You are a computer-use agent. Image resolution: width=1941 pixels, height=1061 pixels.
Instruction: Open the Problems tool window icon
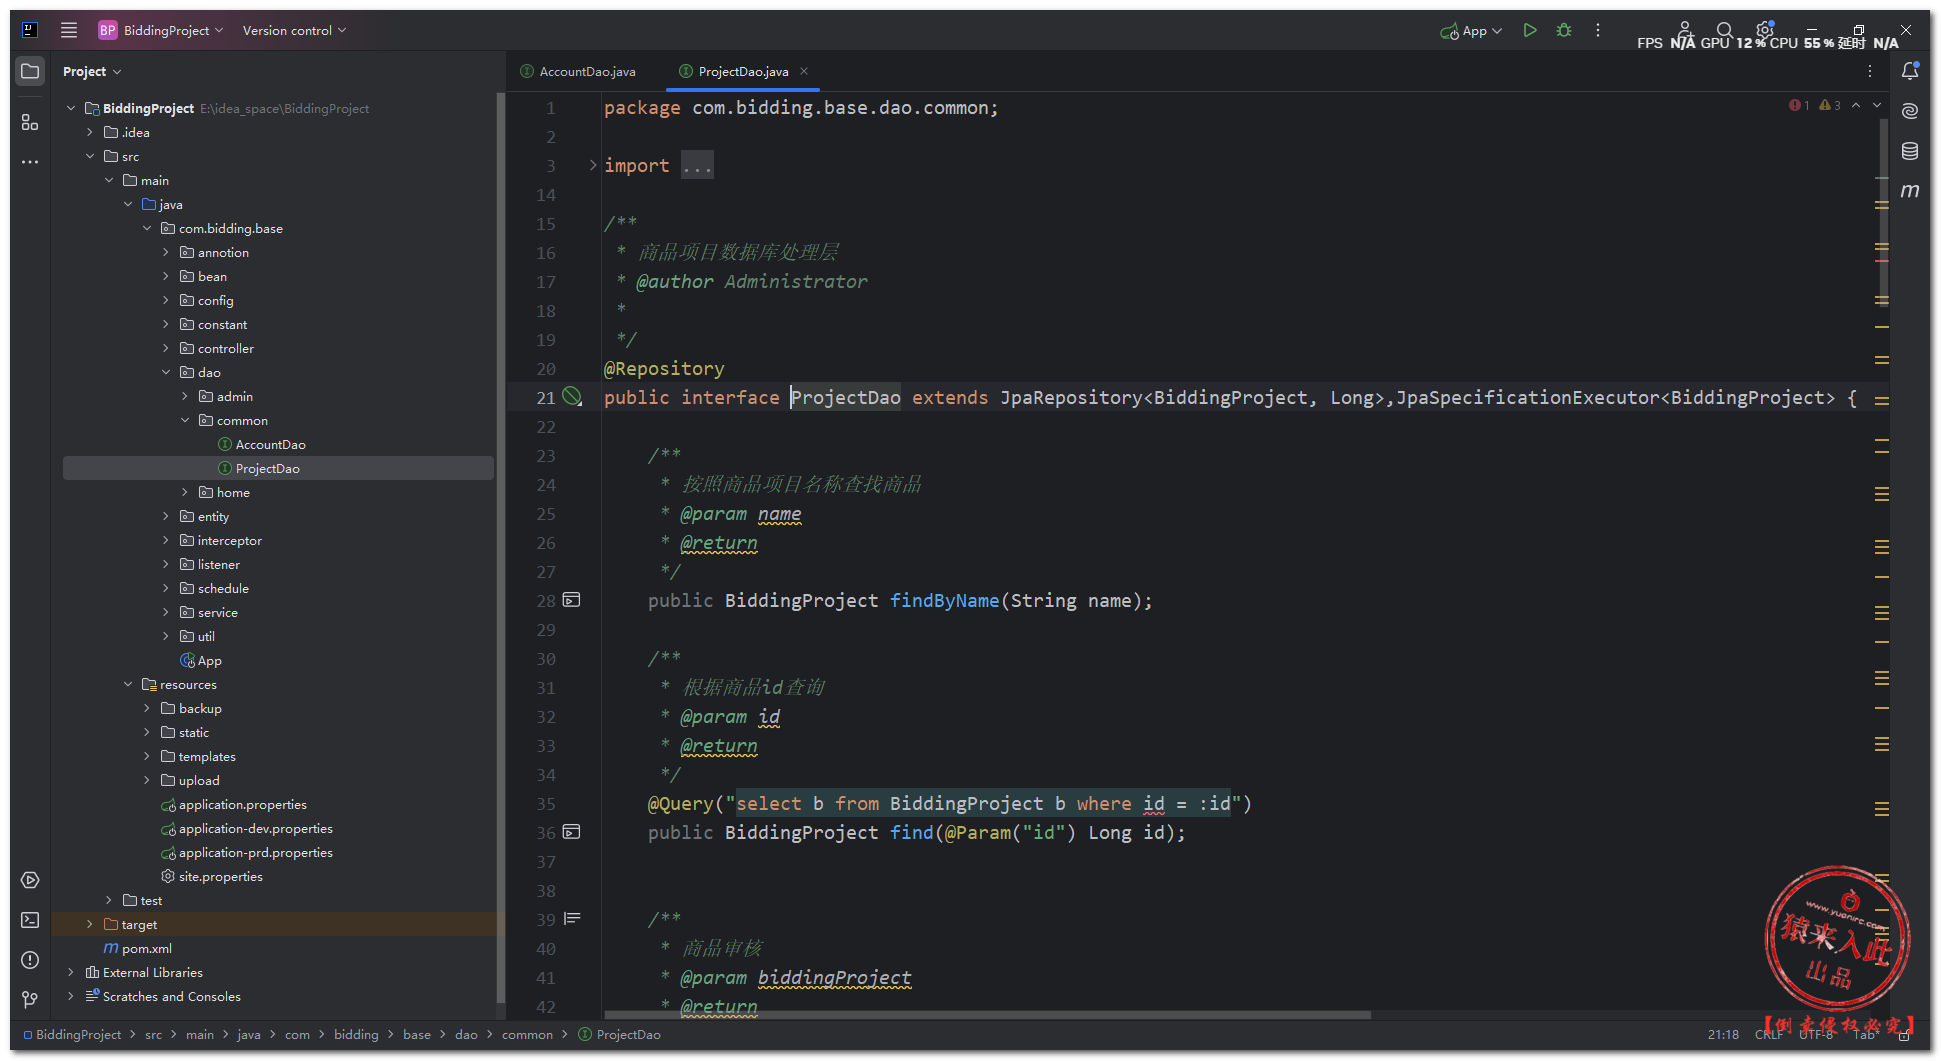click(x=30, y=960)
